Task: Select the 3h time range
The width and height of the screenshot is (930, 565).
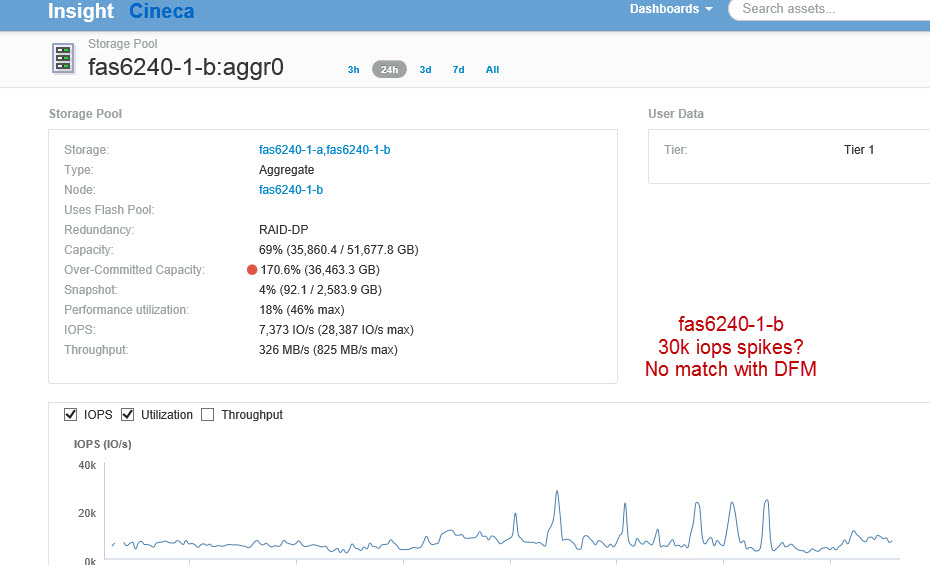Action: tap(353, 69)
